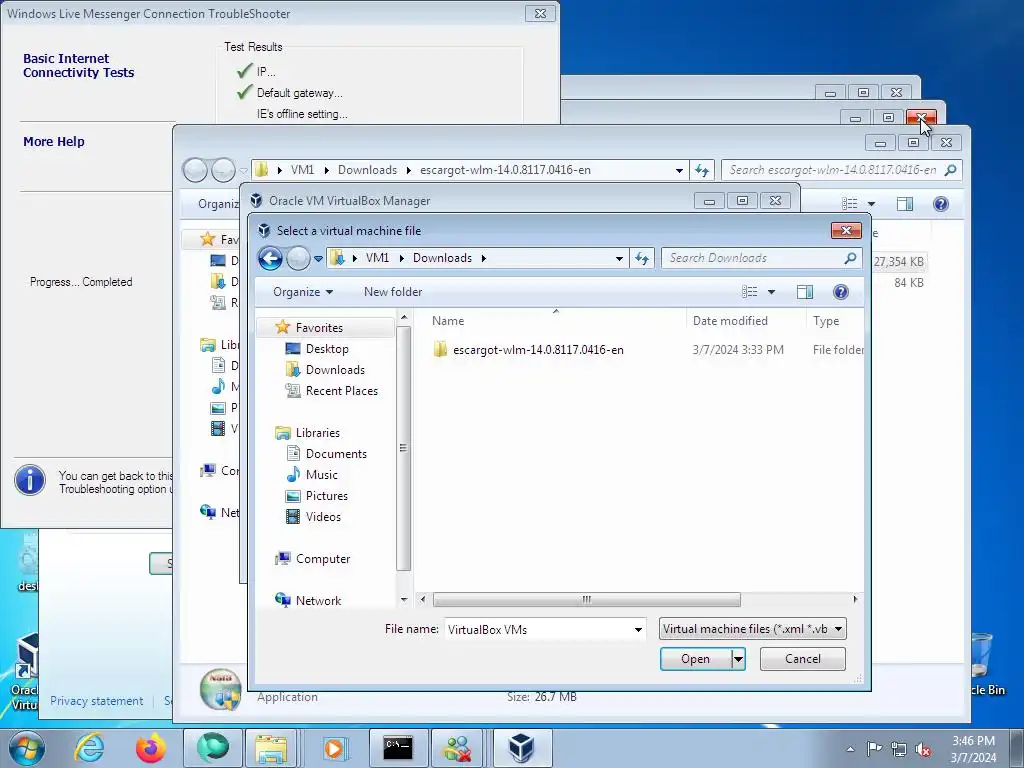Viewport: 1024px width, 768px height.
Task: Open the Organize menu in file dialog
Action: click(x=303, y=292)
